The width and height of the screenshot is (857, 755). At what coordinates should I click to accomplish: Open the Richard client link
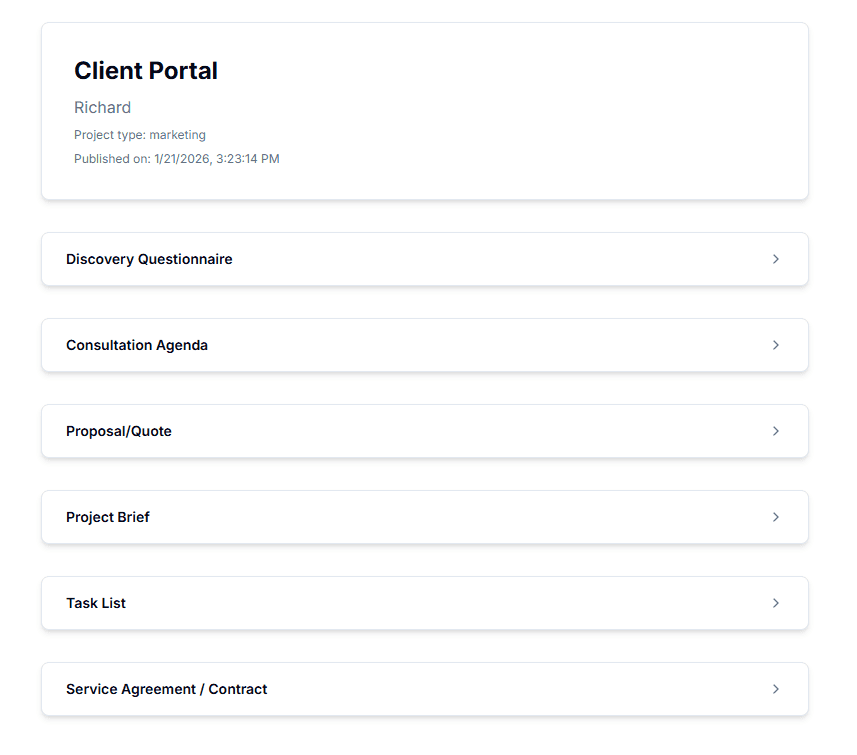click(x=102, y=107)
